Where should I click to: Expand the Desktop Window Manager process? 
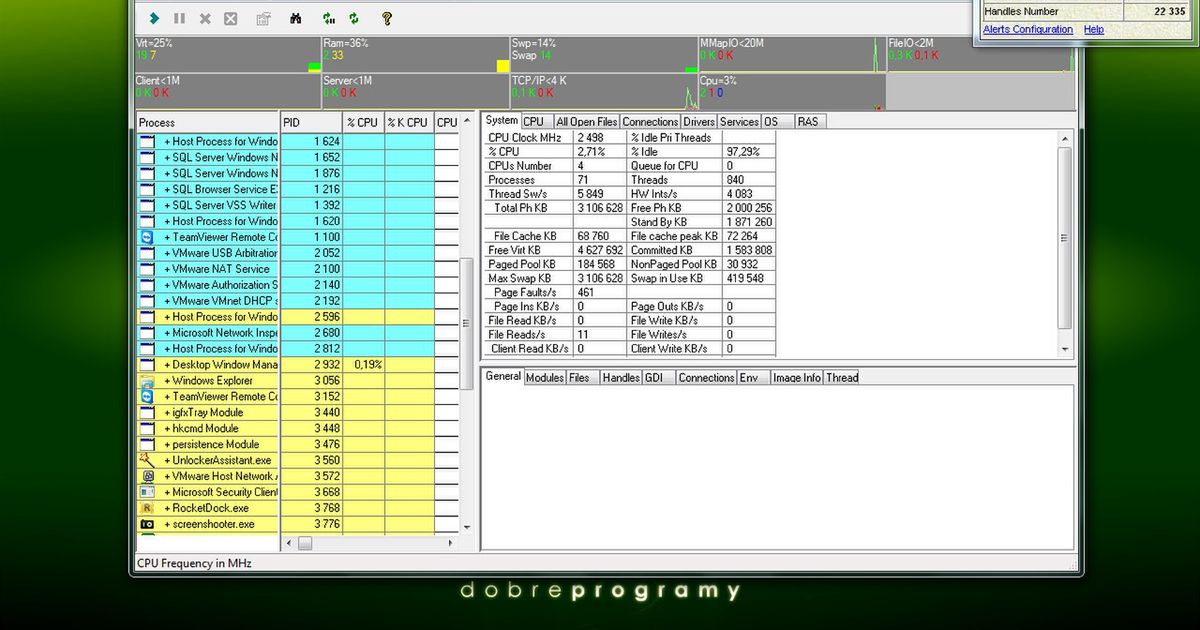tap(168, 365)
